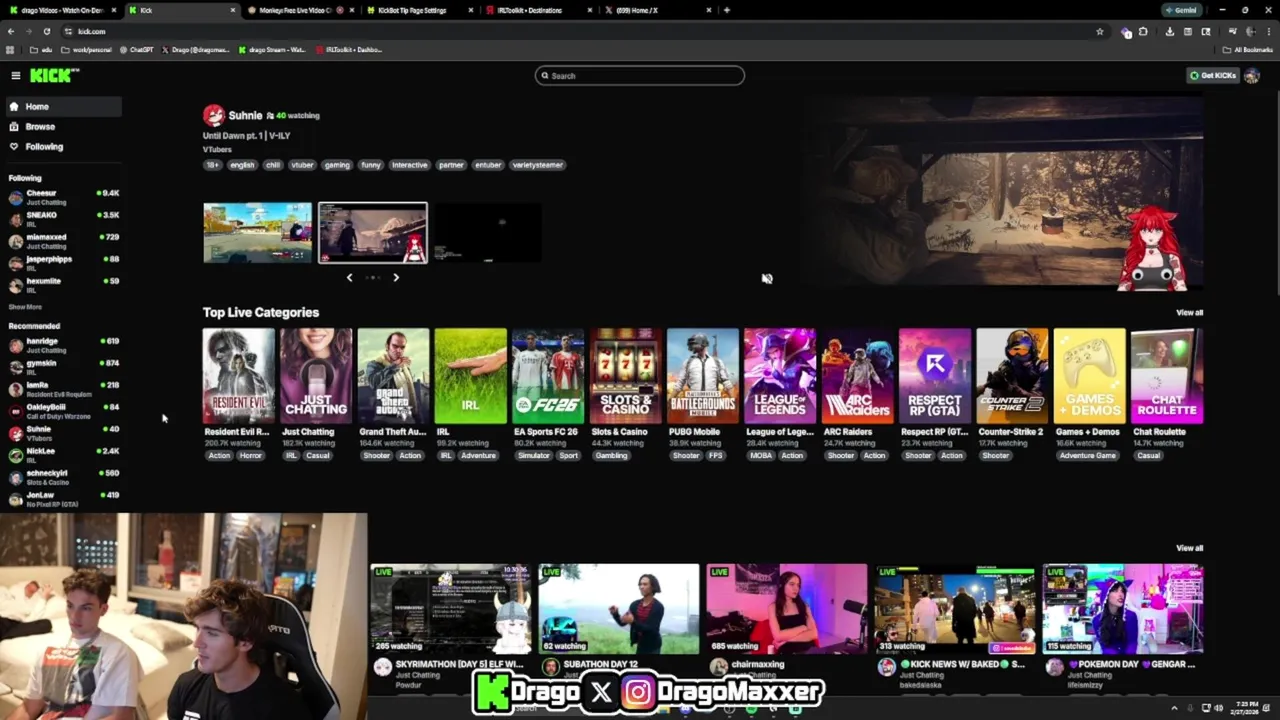The image size is (1280, 720).
Task: Open the SKYRIMATHON live stream thumbnail
Action: (451, 609)
